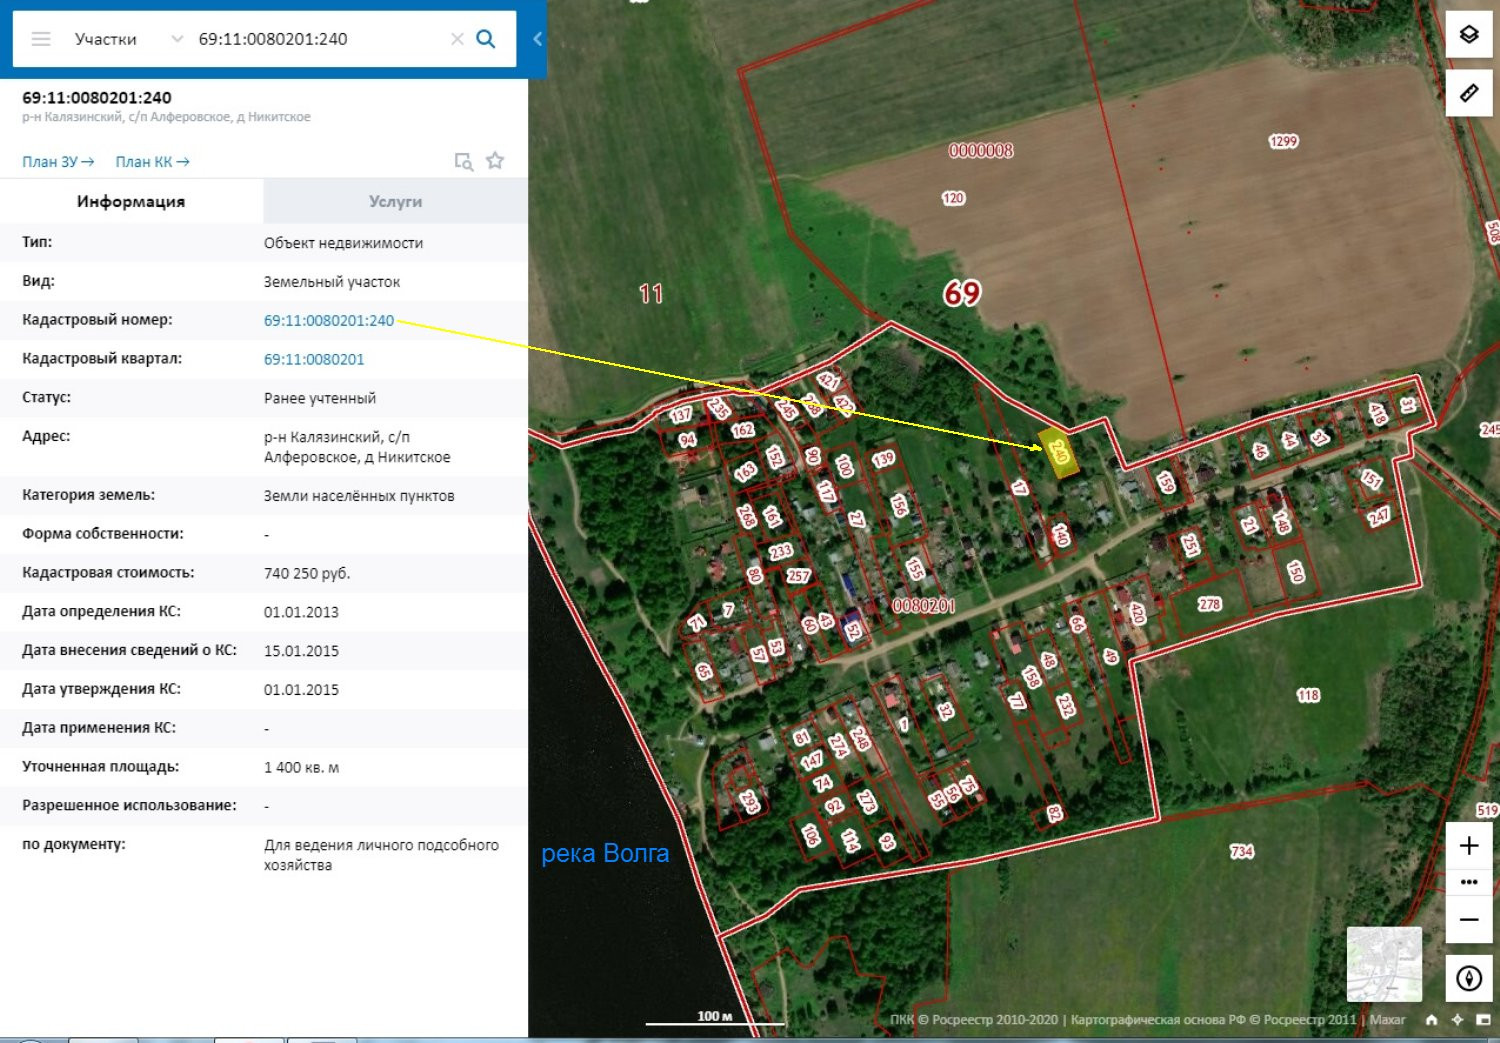Open the План ЗУ link

tap(58, 162)
